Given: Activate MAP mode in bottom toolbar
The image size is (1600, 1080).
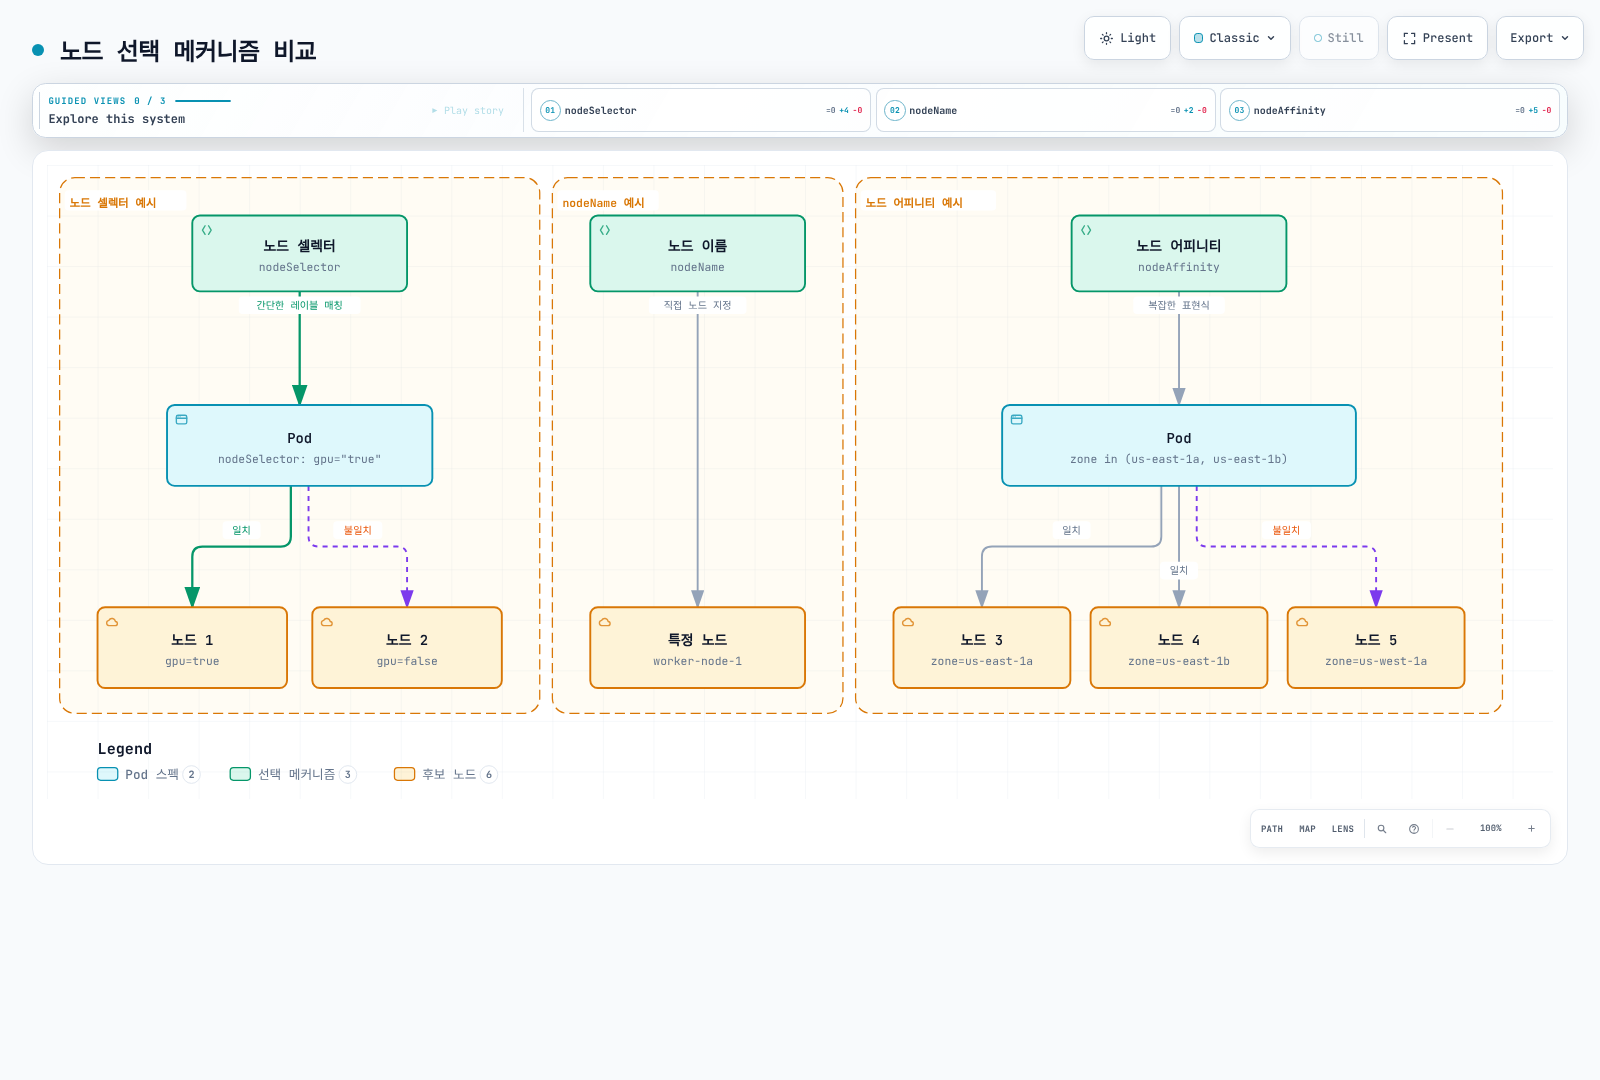Looking at the screenshot, I should click(1307, 829).
